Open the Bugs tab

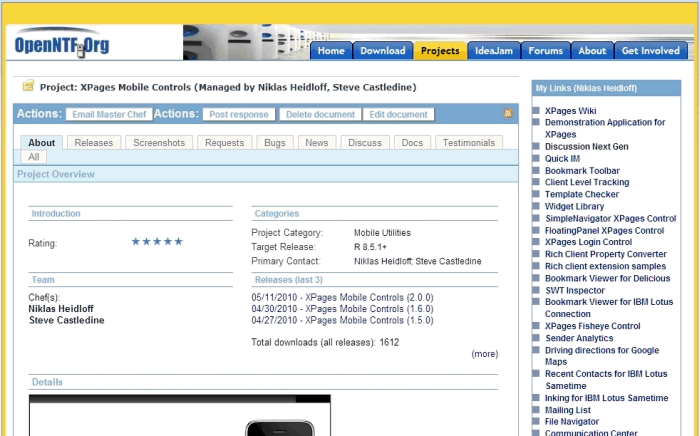click(x=275, y=143)
